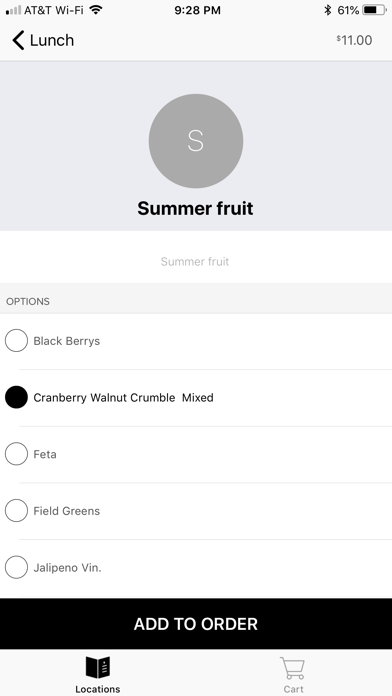Select the Field Greens option
The image size is (392, 696).
pos(196,511)
